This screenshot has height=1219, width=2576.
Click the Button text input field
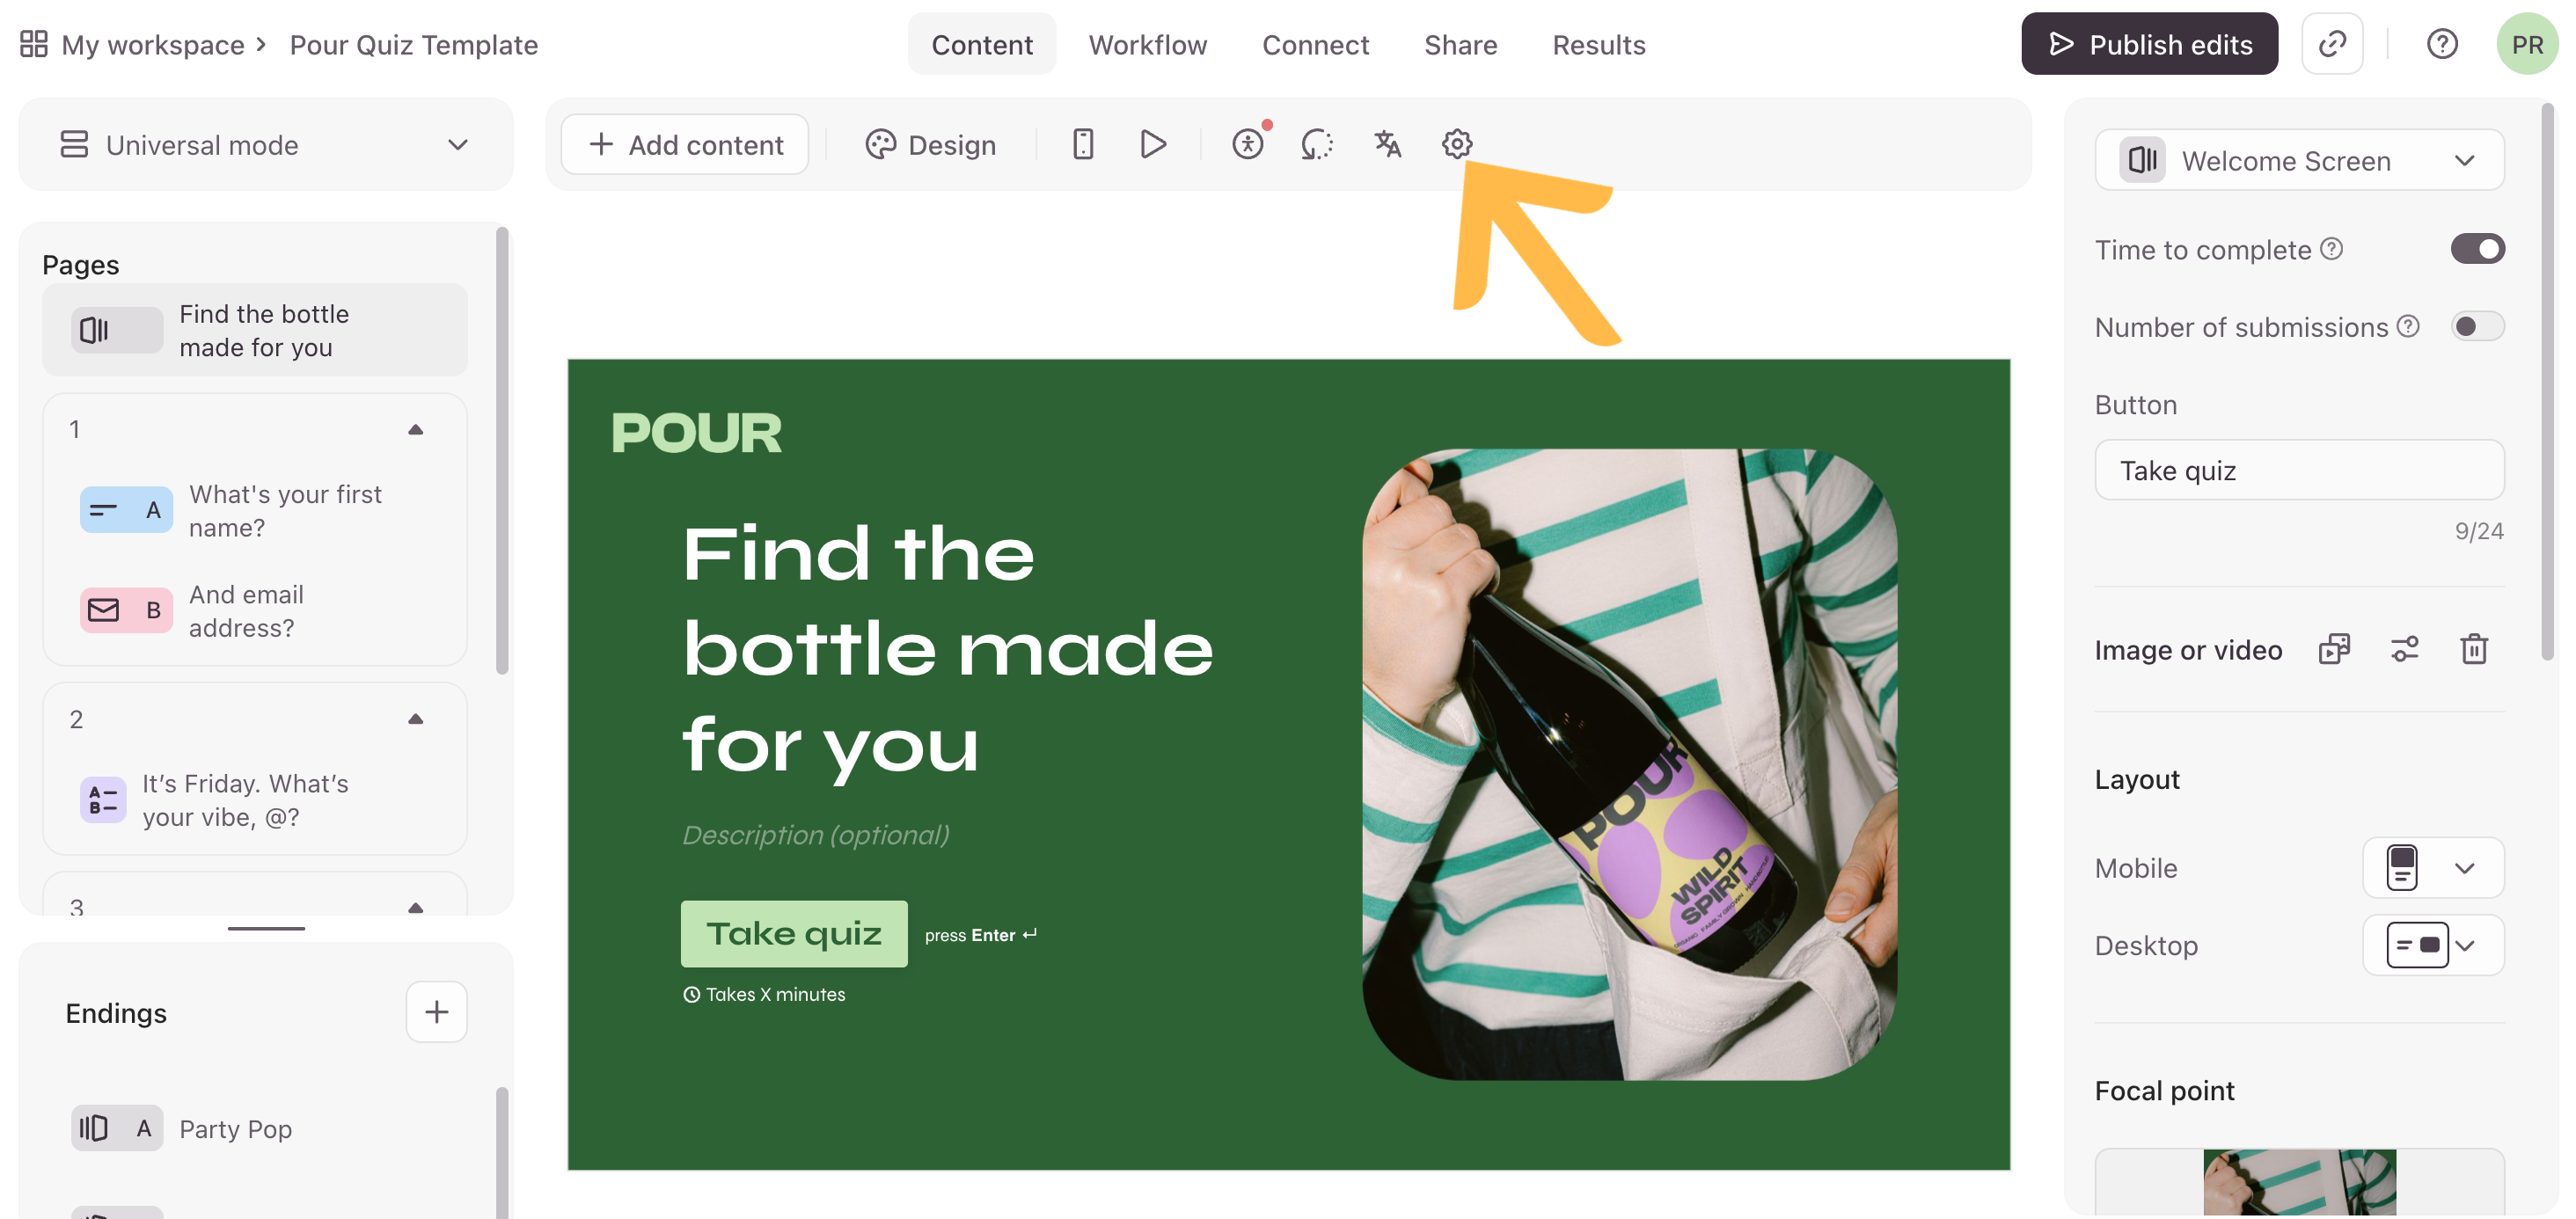(x=2299, y=470)
